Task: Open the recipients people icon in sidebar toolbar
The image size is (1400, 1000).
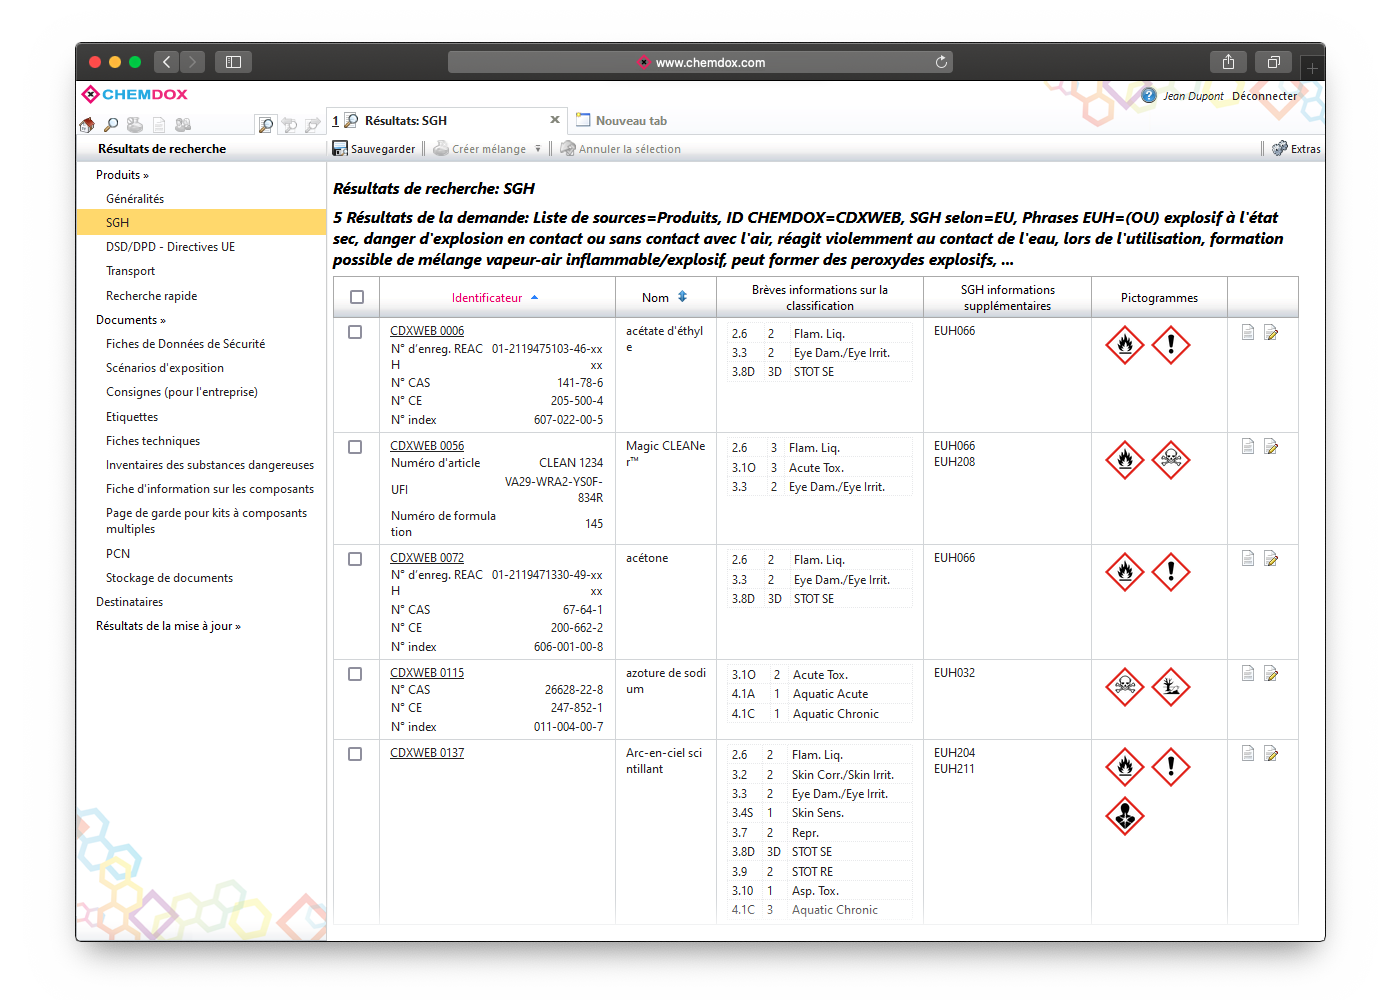Action: pos(183,125)
